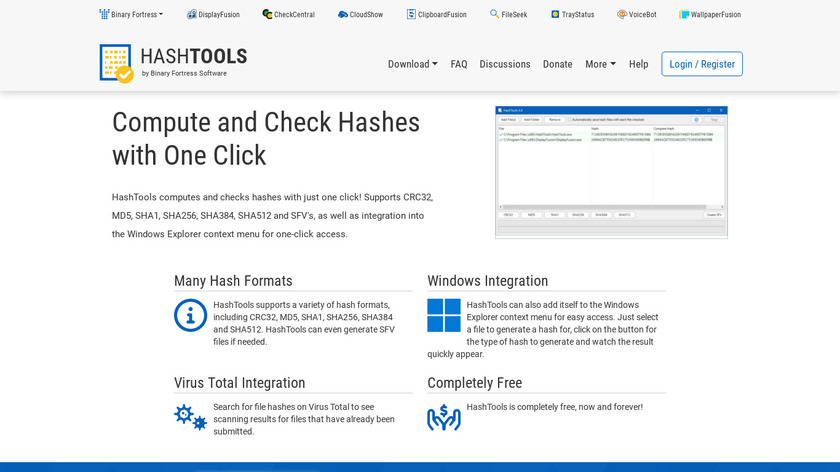Click the hands with dollar icon
Viewport: 840px width, 472px height.
click(444, 417)
